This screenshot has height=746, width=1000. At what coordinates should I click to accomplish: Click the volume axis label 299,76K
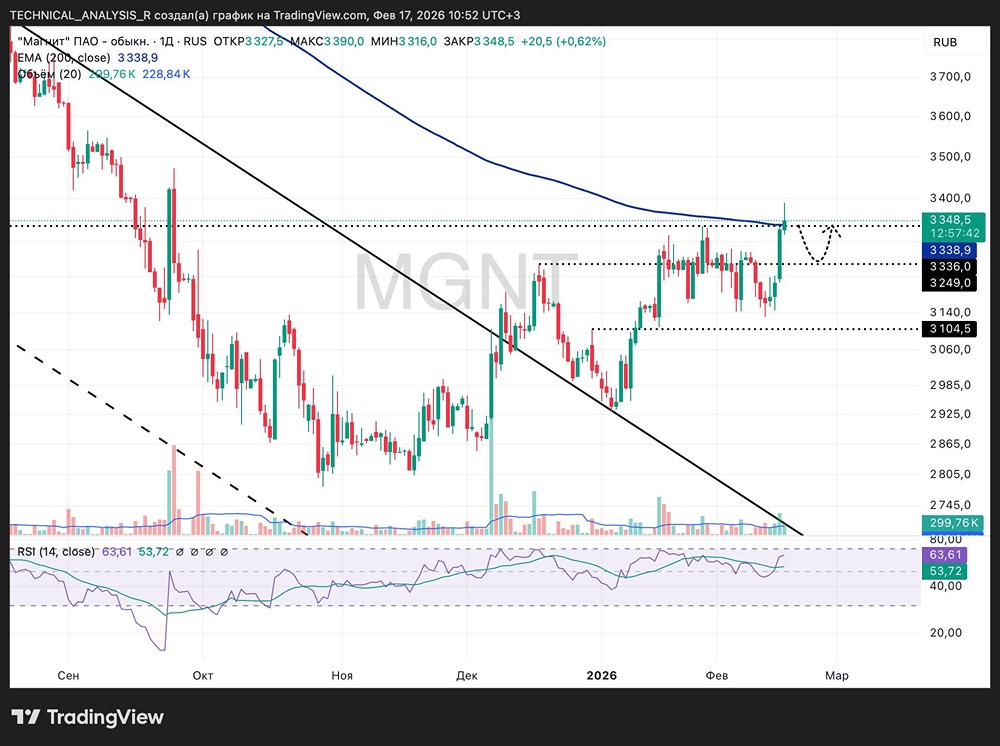click(x=953, y=523)
